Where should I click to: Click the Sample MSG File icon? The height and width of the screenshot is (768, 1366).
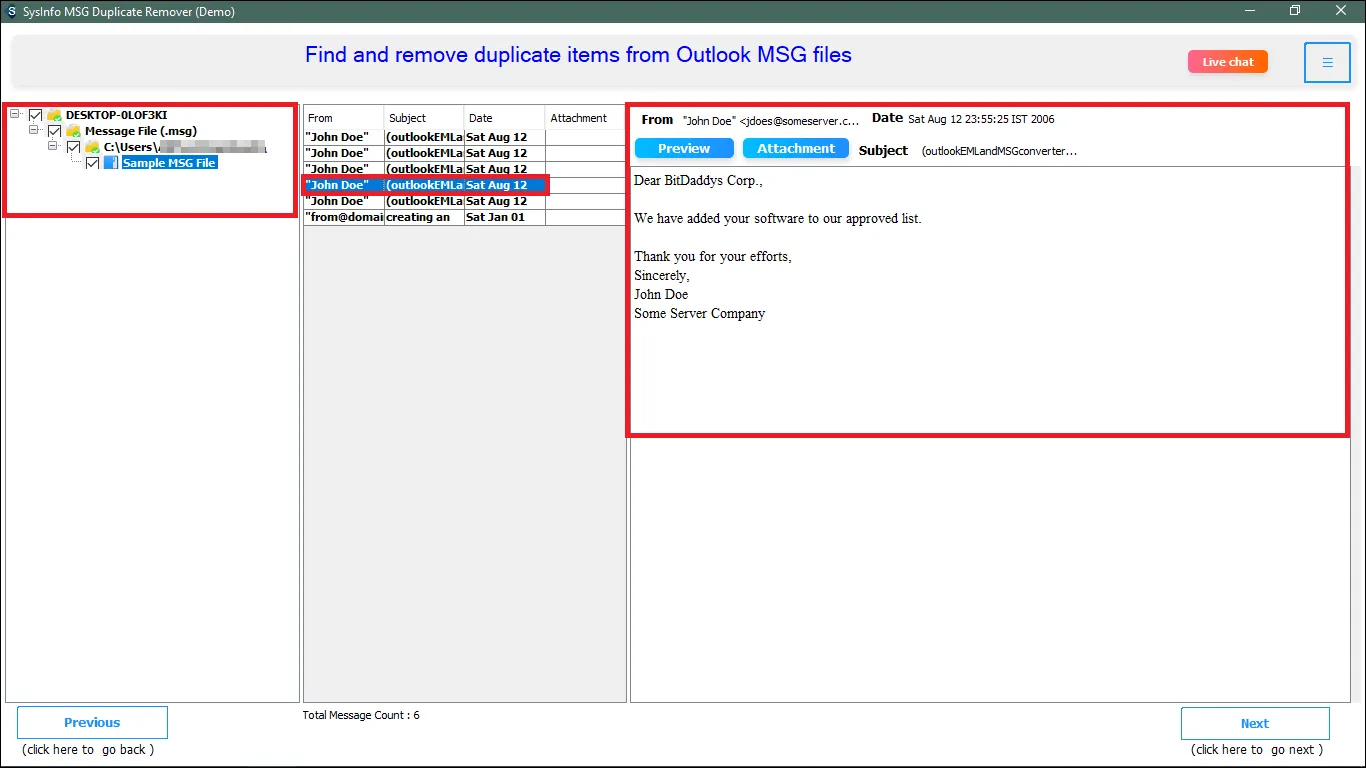point(111,163)
